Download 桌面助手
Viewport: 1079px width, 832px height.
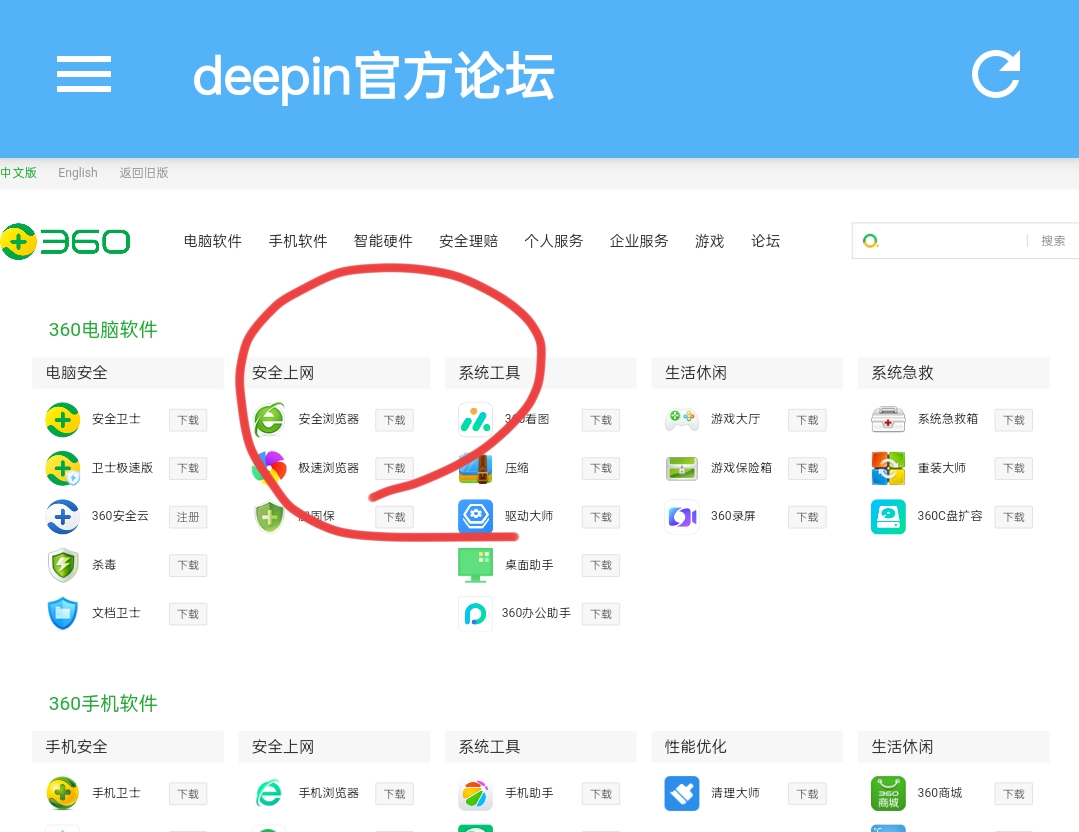click(x=601, y=565)
